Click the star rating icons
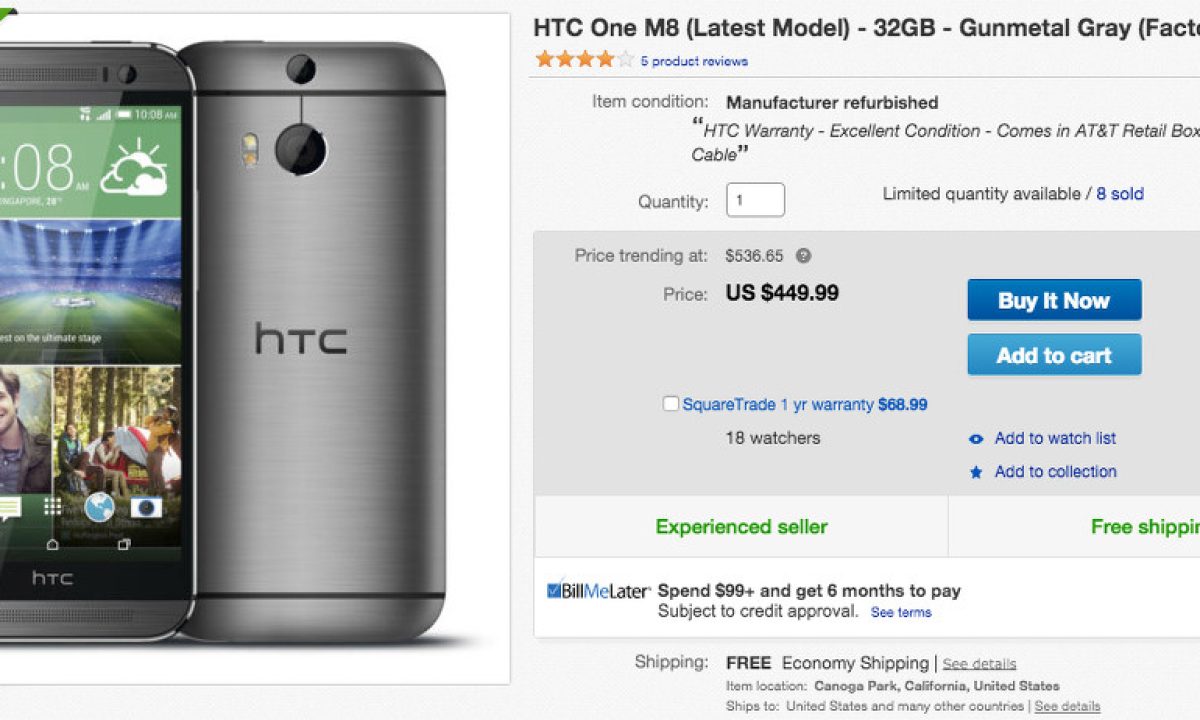 tap(584, 60)
